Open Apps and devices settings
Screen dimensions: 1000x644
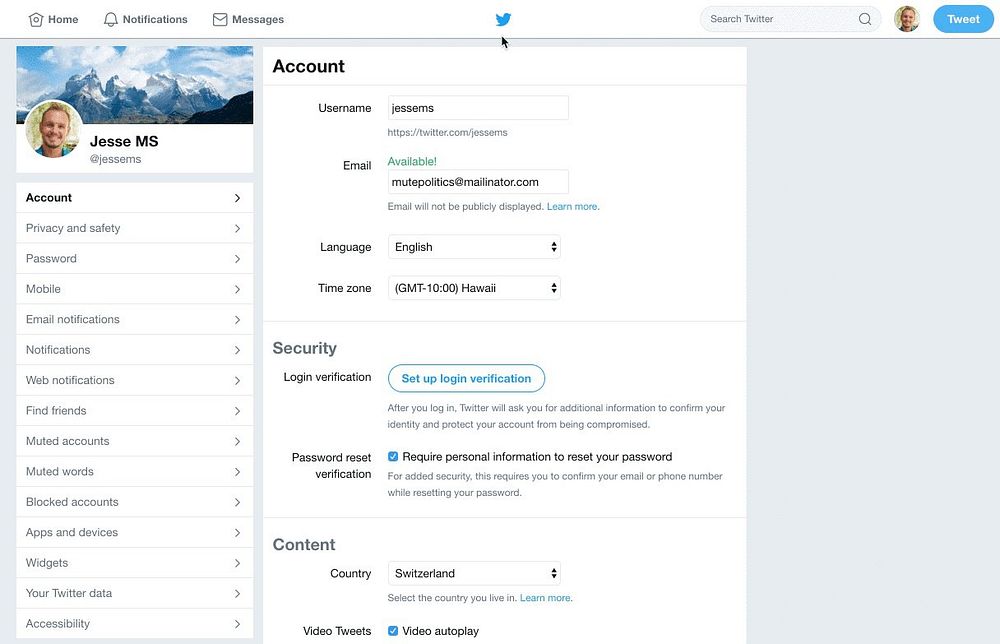(135, 532)
